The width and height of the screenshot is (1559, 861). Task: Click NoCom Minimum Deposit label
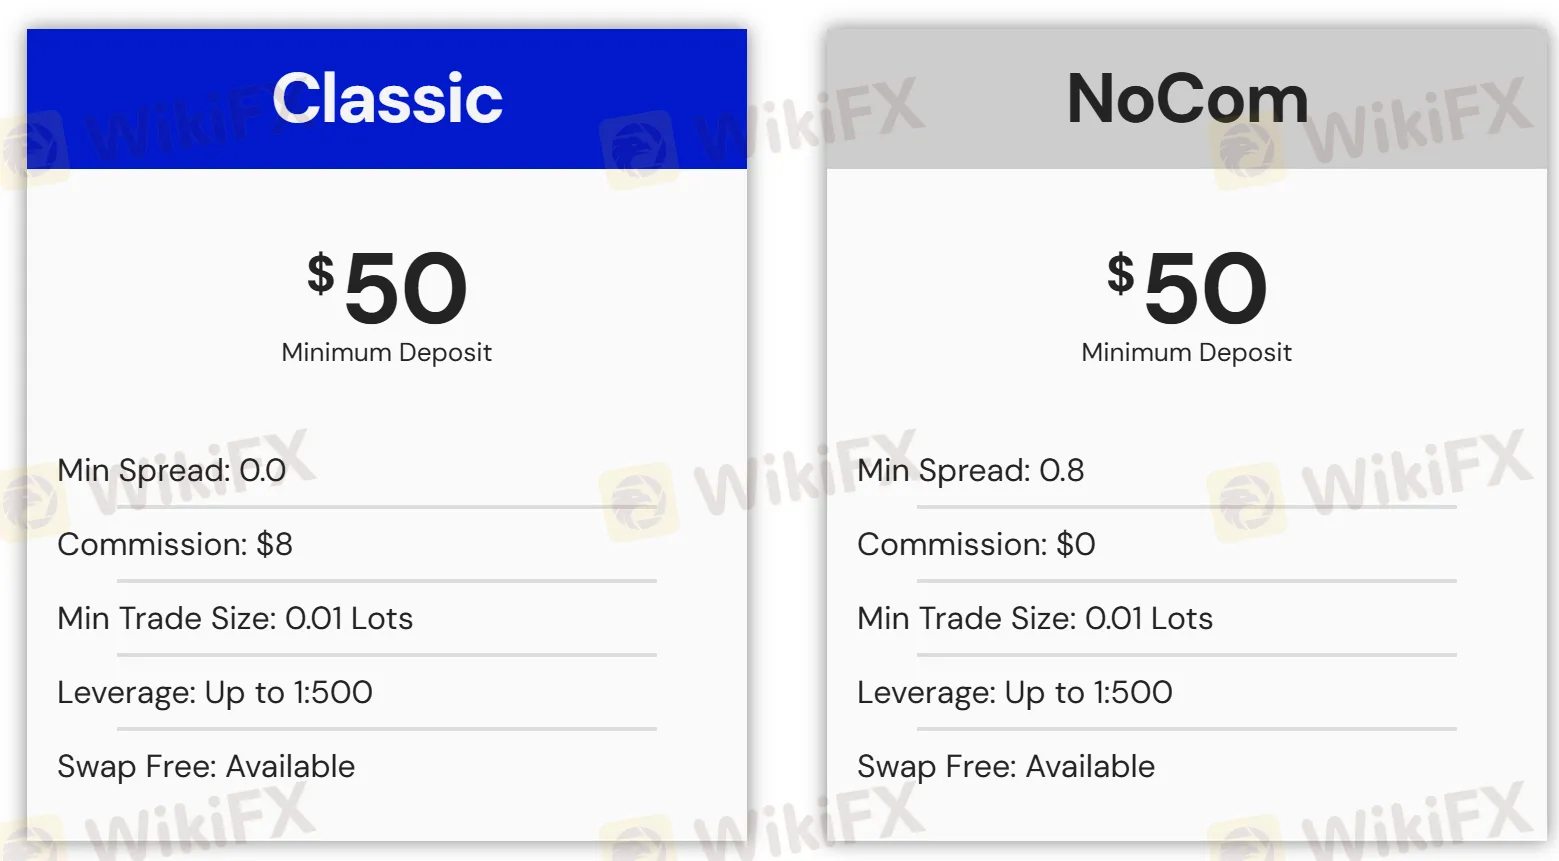tap(1186, 353)
